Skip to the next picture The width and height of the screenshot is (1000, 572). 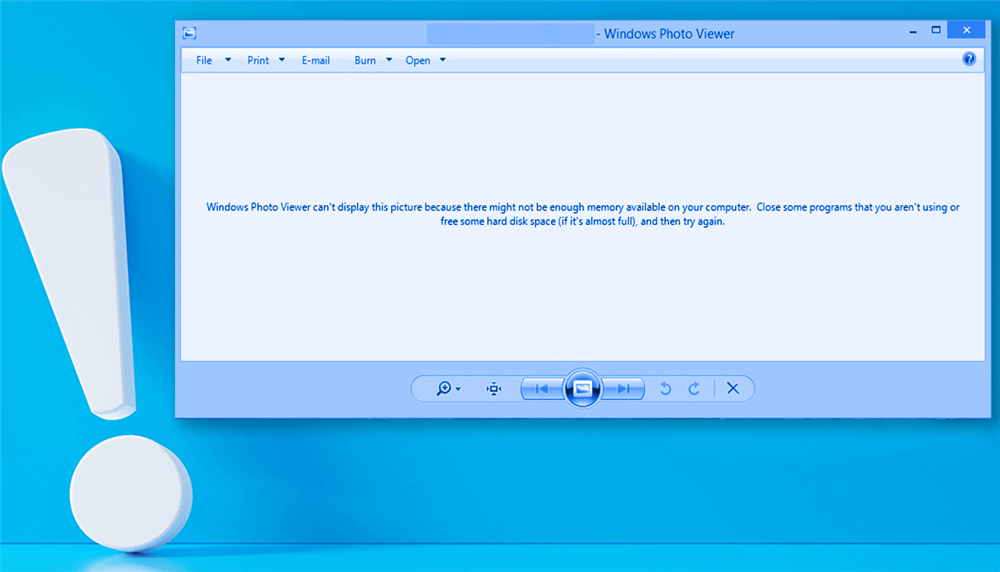pyautogui.click(x=624, y=389)
